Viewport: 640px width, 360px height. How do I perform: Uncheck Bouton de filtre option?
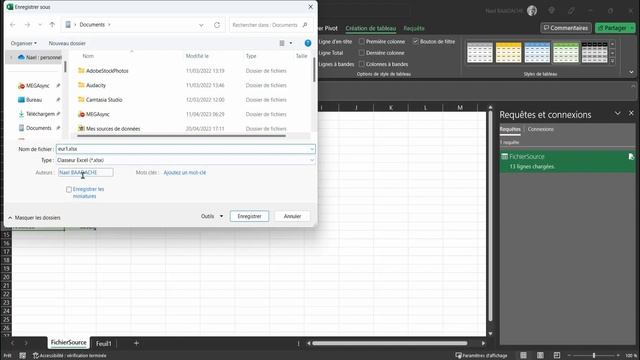(416, 42)
